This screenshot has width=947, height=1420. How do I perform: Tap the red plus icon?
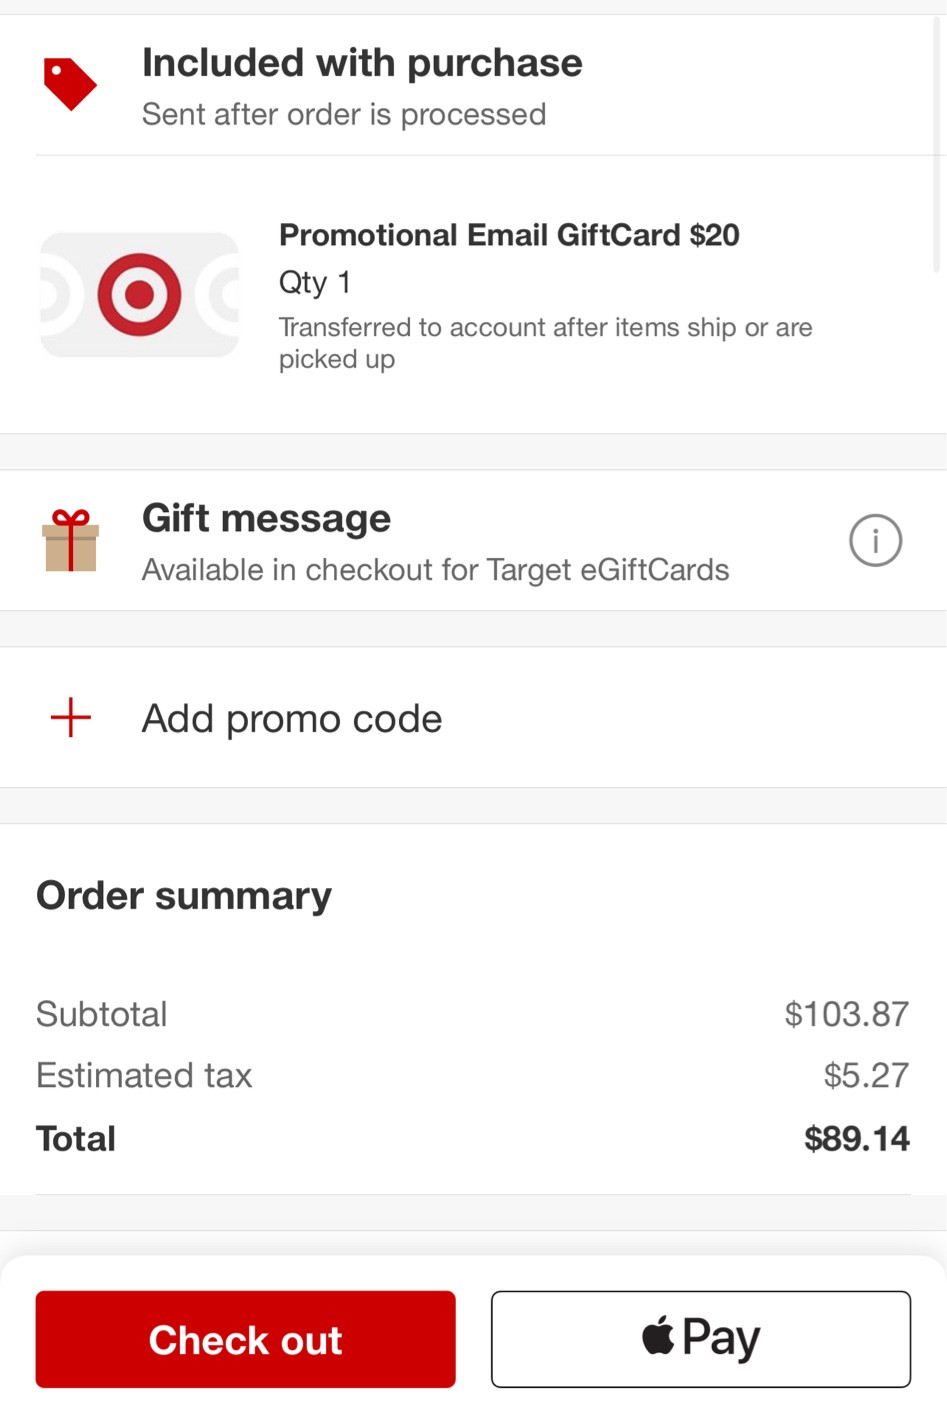pos(71,718)
